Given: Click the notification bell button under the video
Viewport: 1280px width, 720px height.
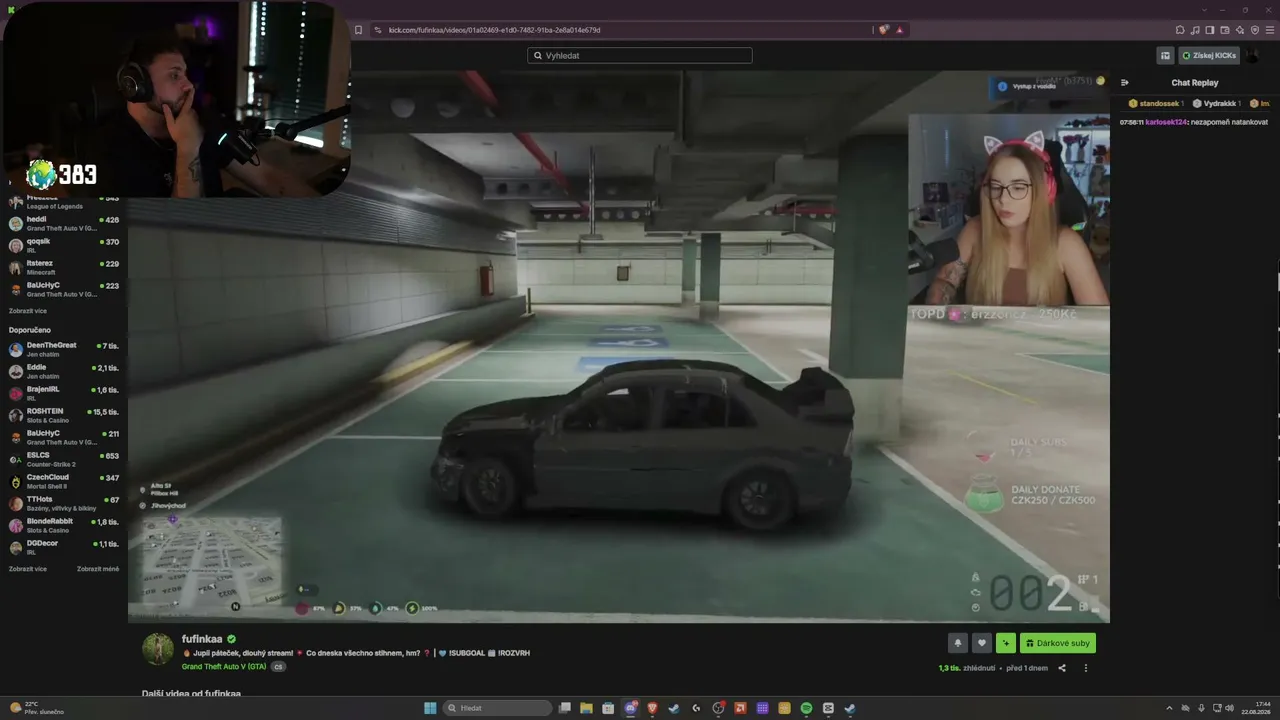Looking at the screenshot, I should click(x=958, y=643).
